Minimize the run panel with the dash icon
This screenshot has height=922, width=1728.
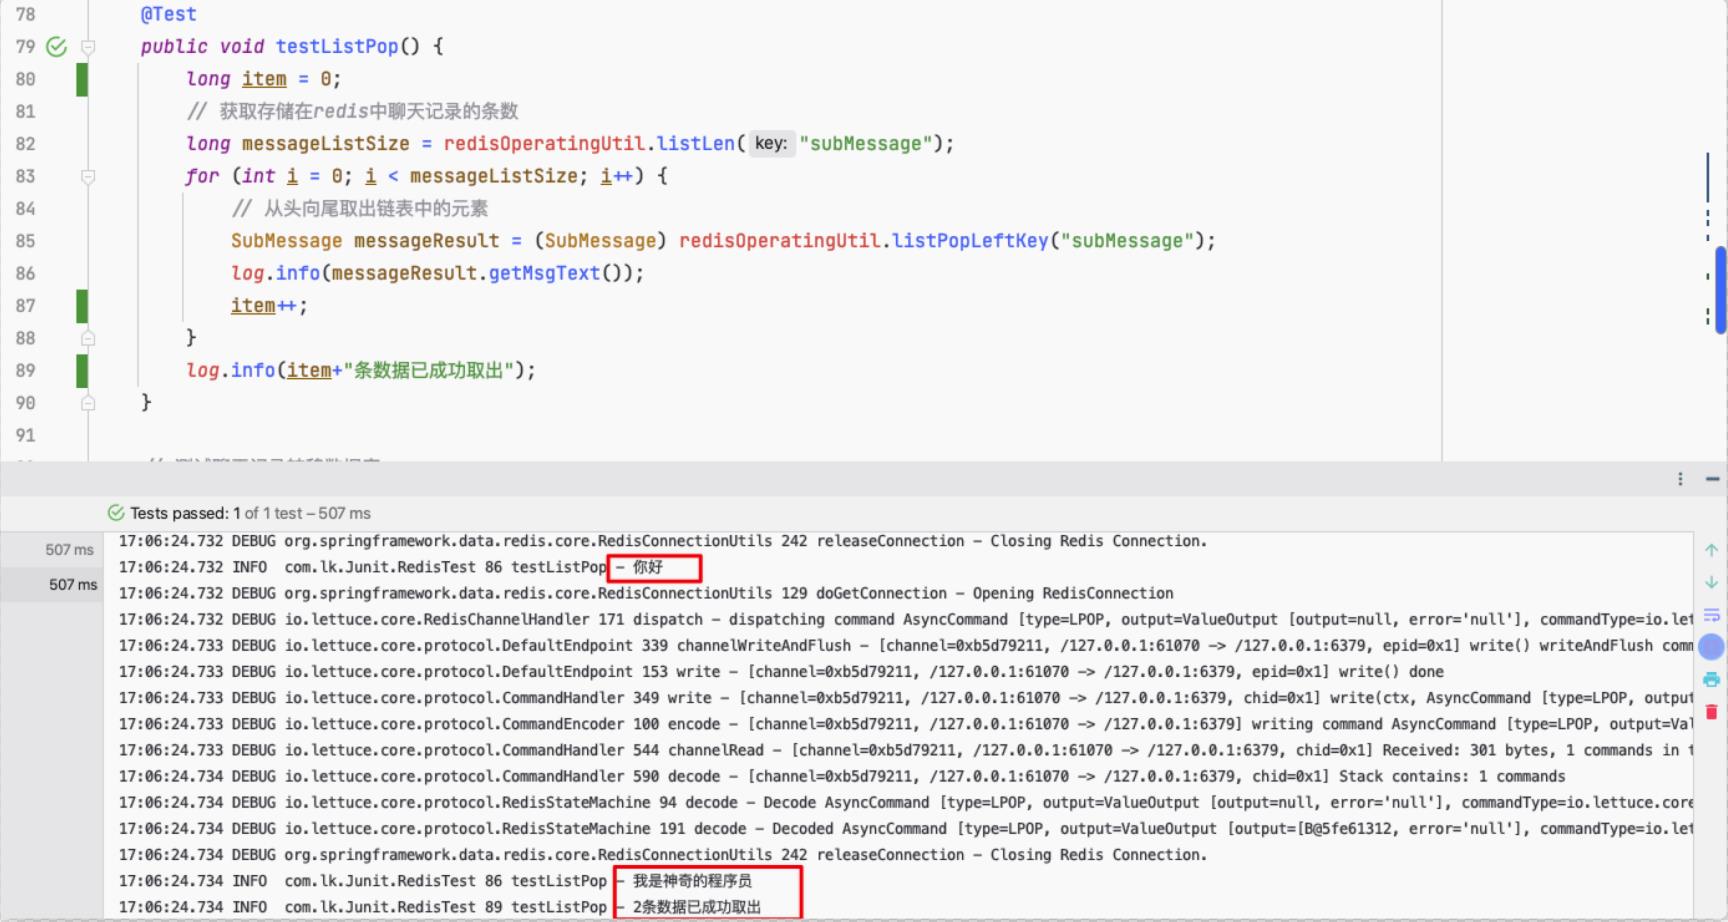(1712, 479)
